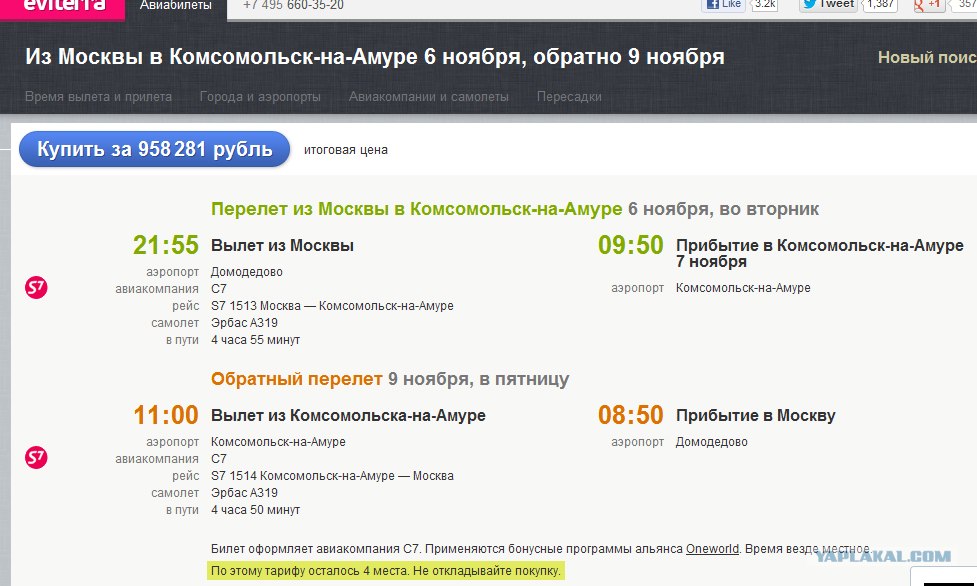This screenshot has height=586, width=977.
Task: Open Авиакомпании и самолеты filter
Action: point(429,97)
